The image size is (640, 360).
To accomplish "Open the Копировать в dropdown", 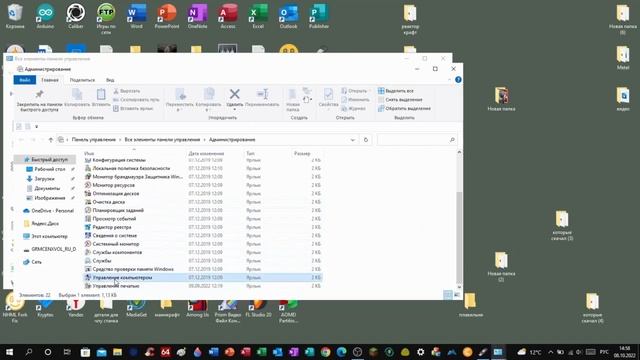I will (209, 100).
